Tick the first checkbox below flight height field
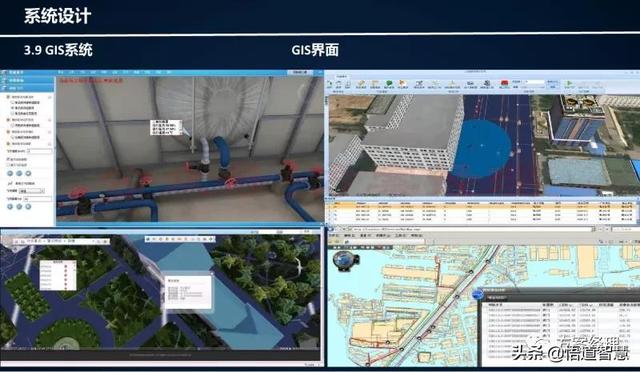This screenshot has width=640, height=372. coord(8,159)
